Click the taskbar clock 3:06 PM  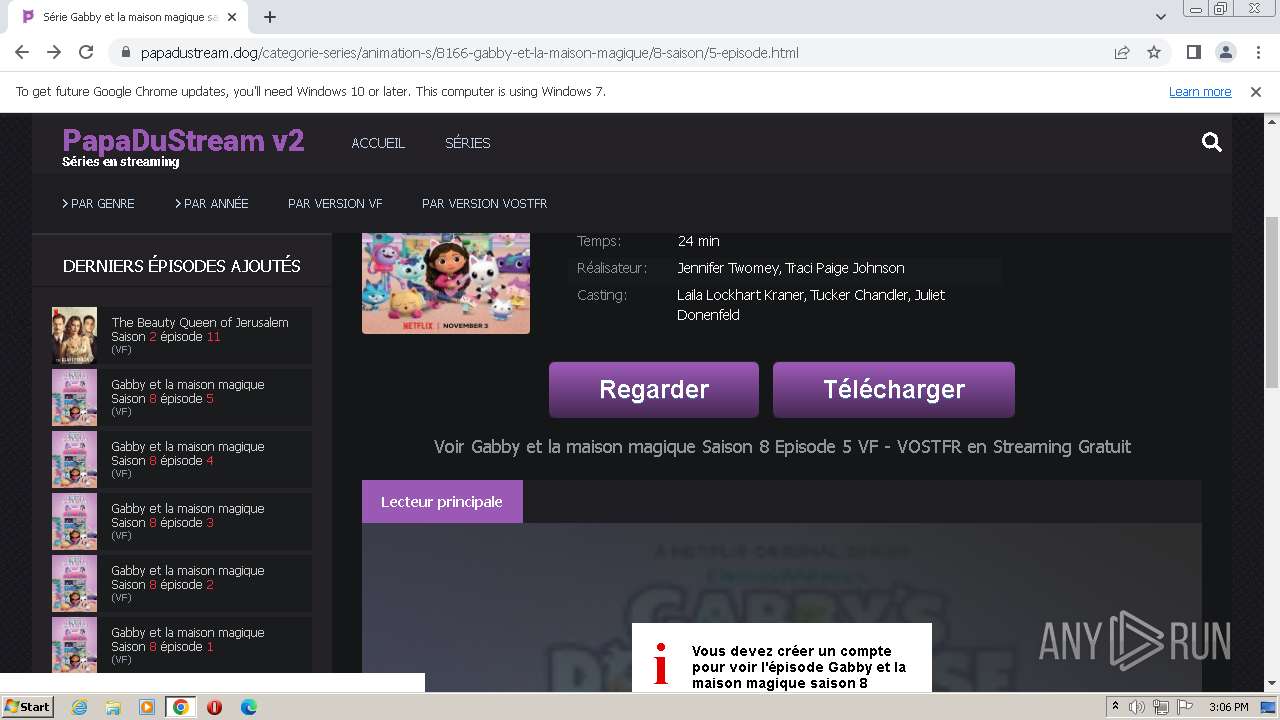point(1228,707)
